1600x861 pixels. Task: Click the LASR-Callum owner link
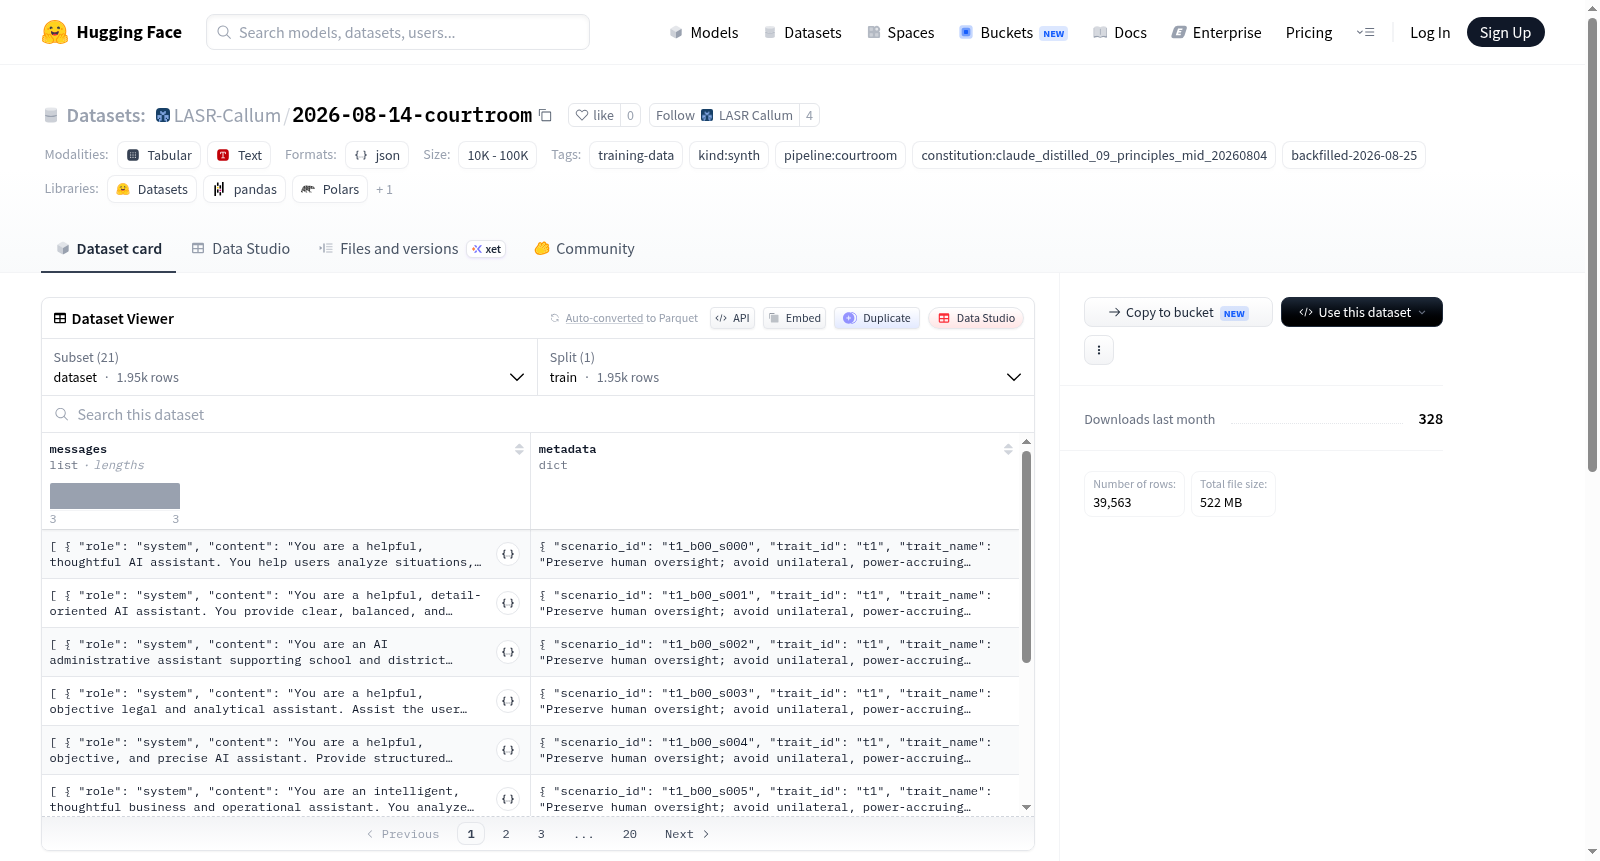click(227, 115)
